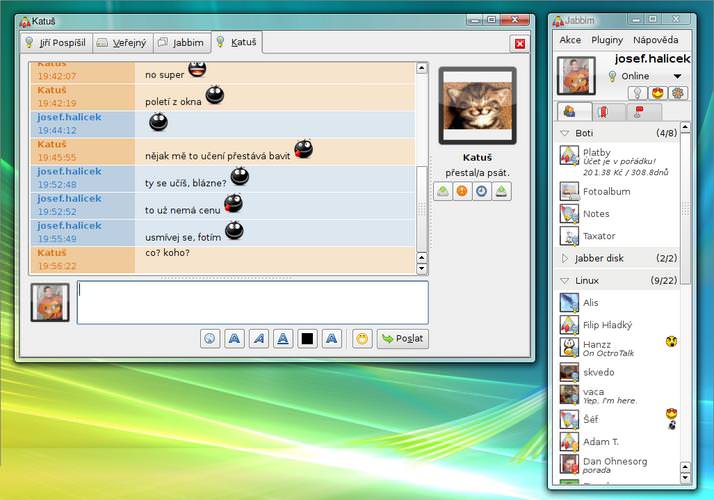Click chat log scrollbar up arrow
714x500 pixels.
(422, 68)
